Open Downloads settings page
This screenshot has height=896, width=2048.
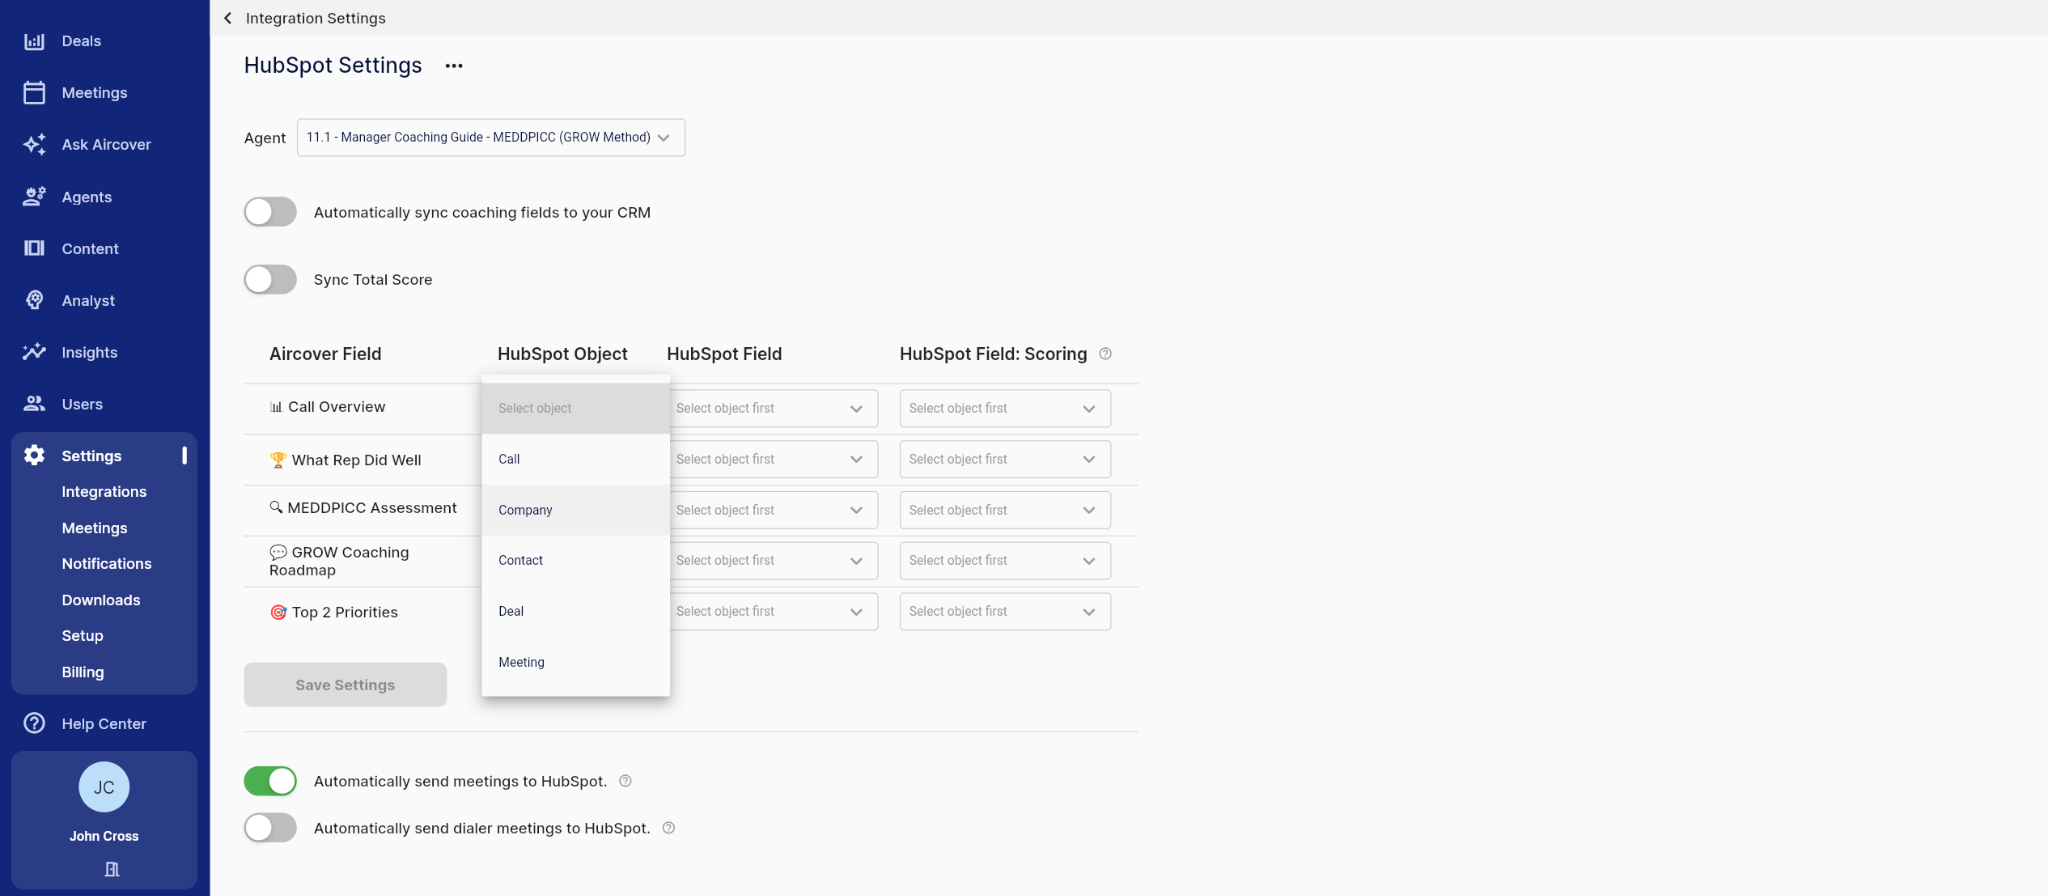pos(101,600)
